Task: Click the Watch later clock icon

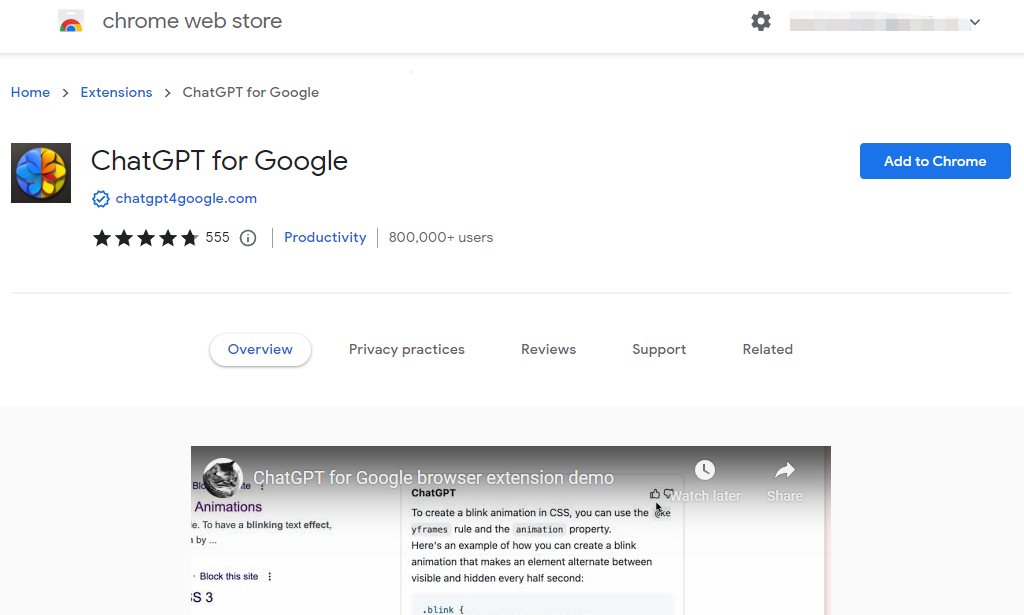Action: 705,470
